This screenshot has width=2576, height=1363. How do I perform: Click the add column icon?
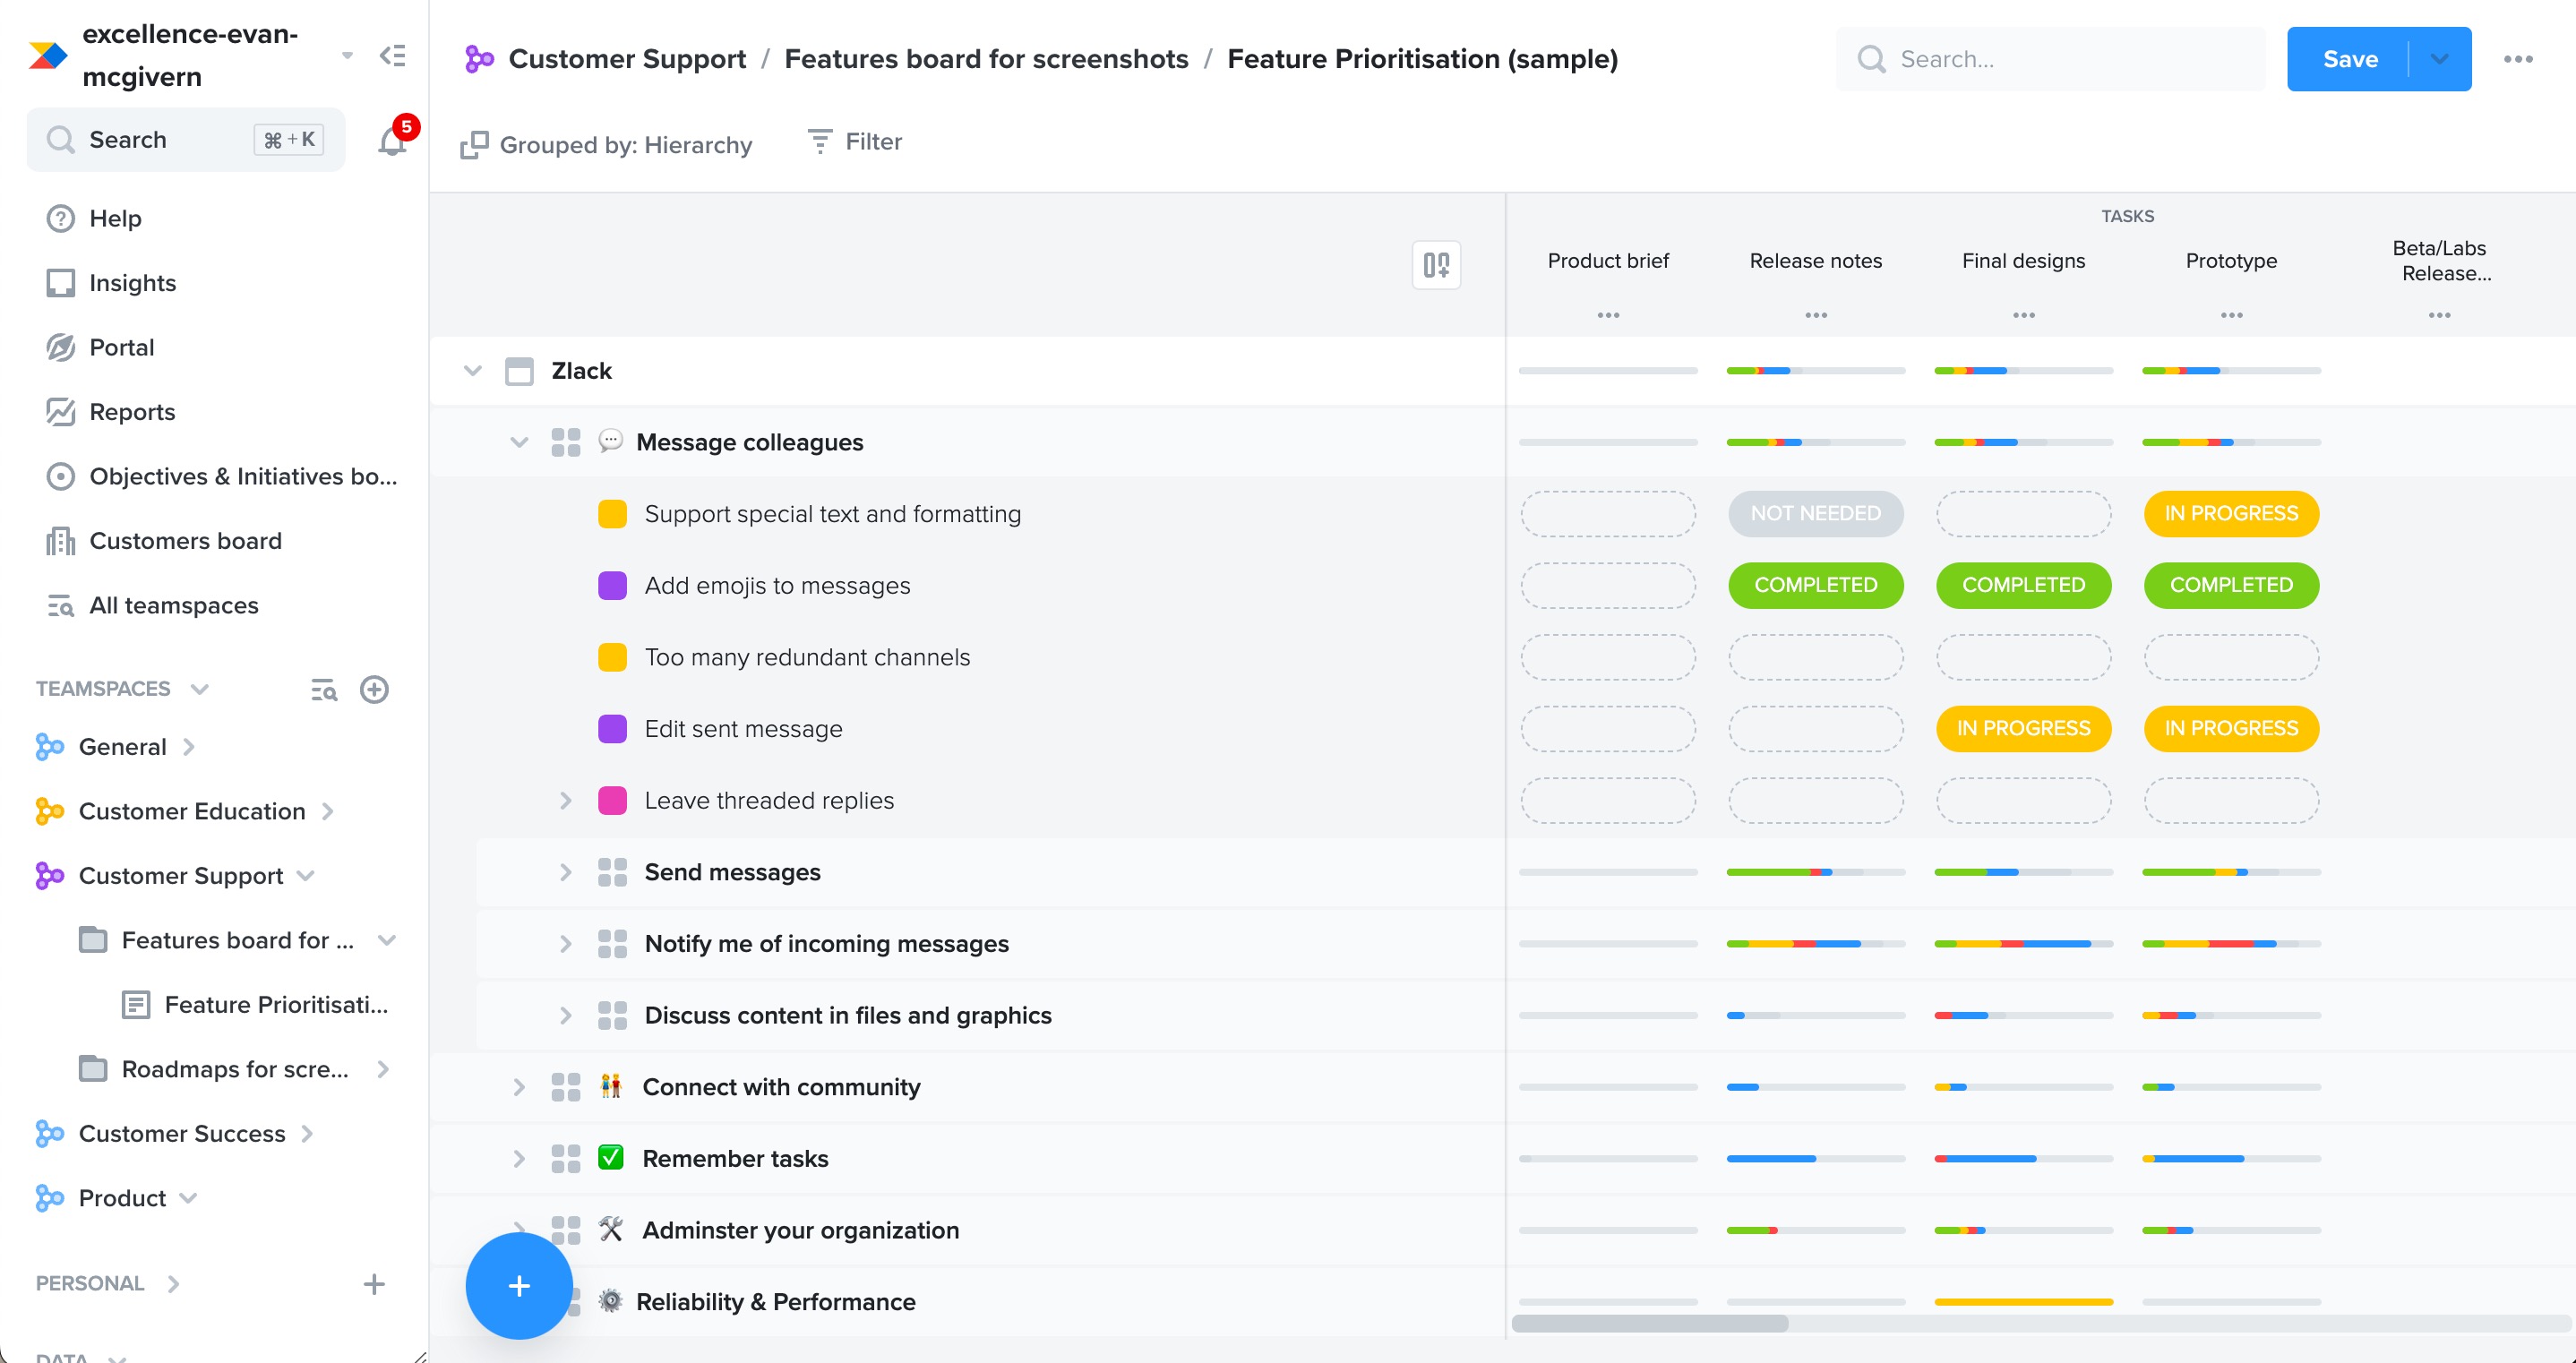click(x=1436, y=265)
